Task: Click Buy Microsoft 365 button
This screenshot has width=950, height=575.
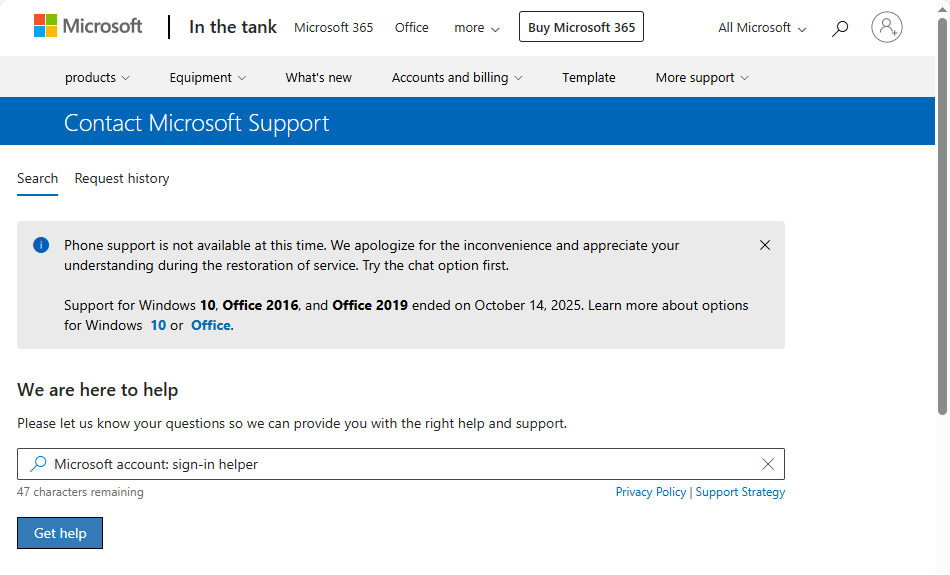Action: point(581,27)
